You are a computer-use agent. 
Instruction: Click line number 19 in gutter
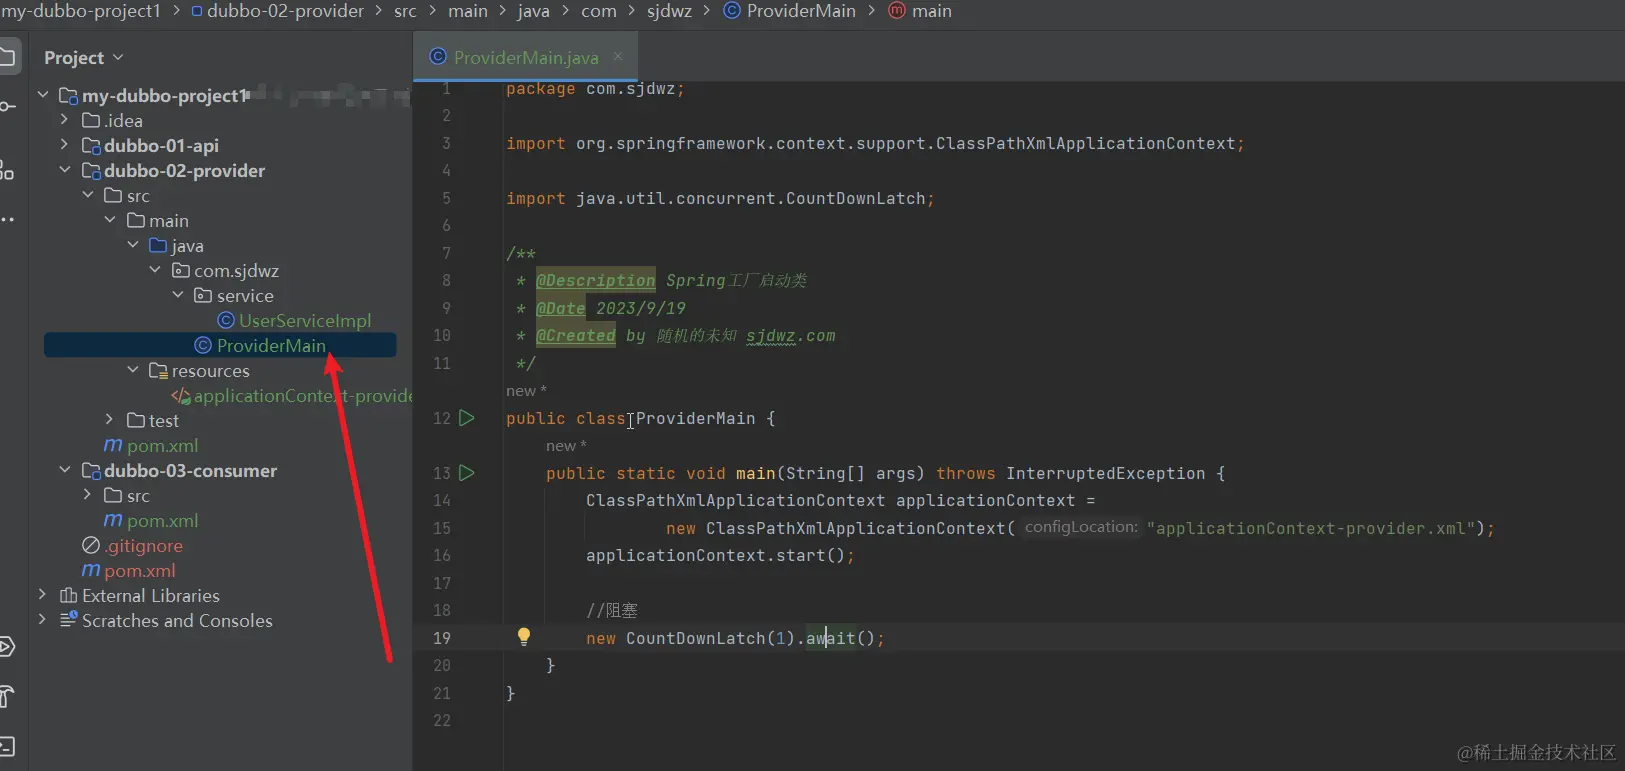(x=442, y=638)
